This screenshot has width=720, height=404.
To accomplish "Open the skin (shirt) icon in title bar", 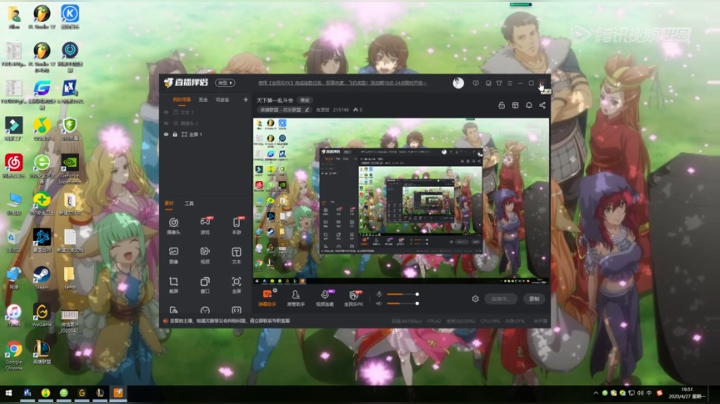I will point(499,83).
